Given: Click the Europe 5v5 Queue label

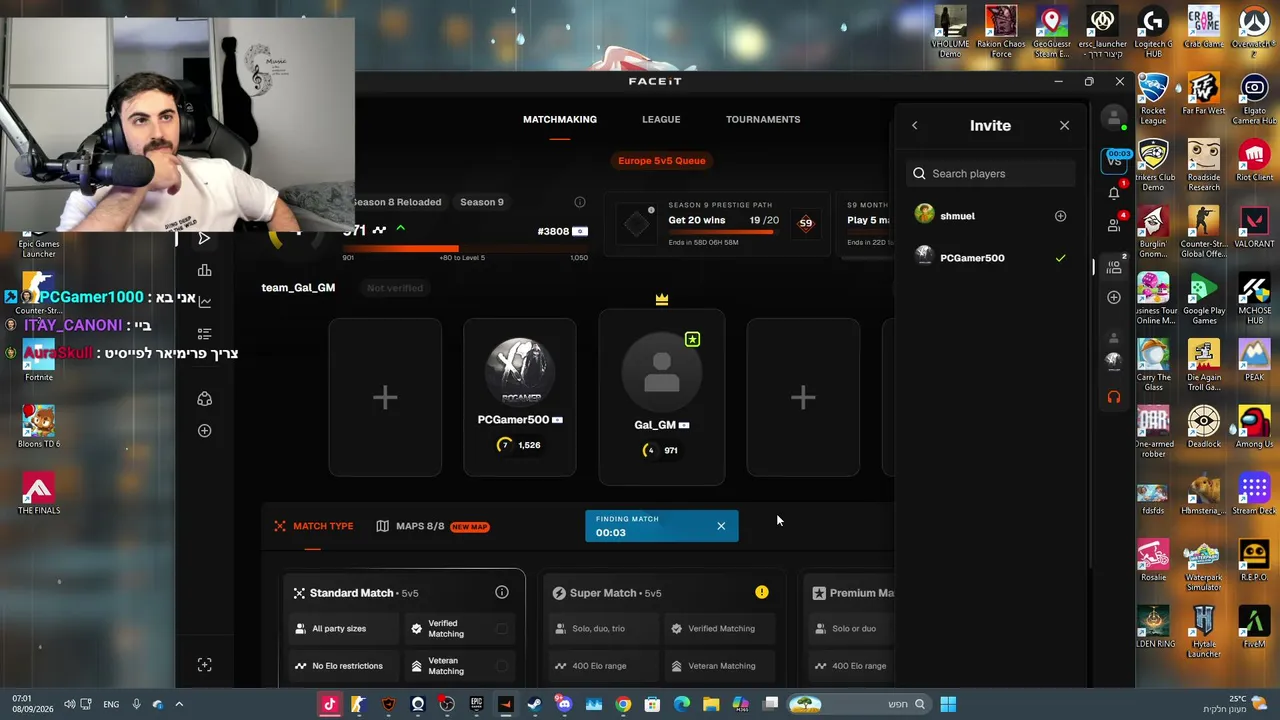Looking at the screenshot, I should point(661,161).
